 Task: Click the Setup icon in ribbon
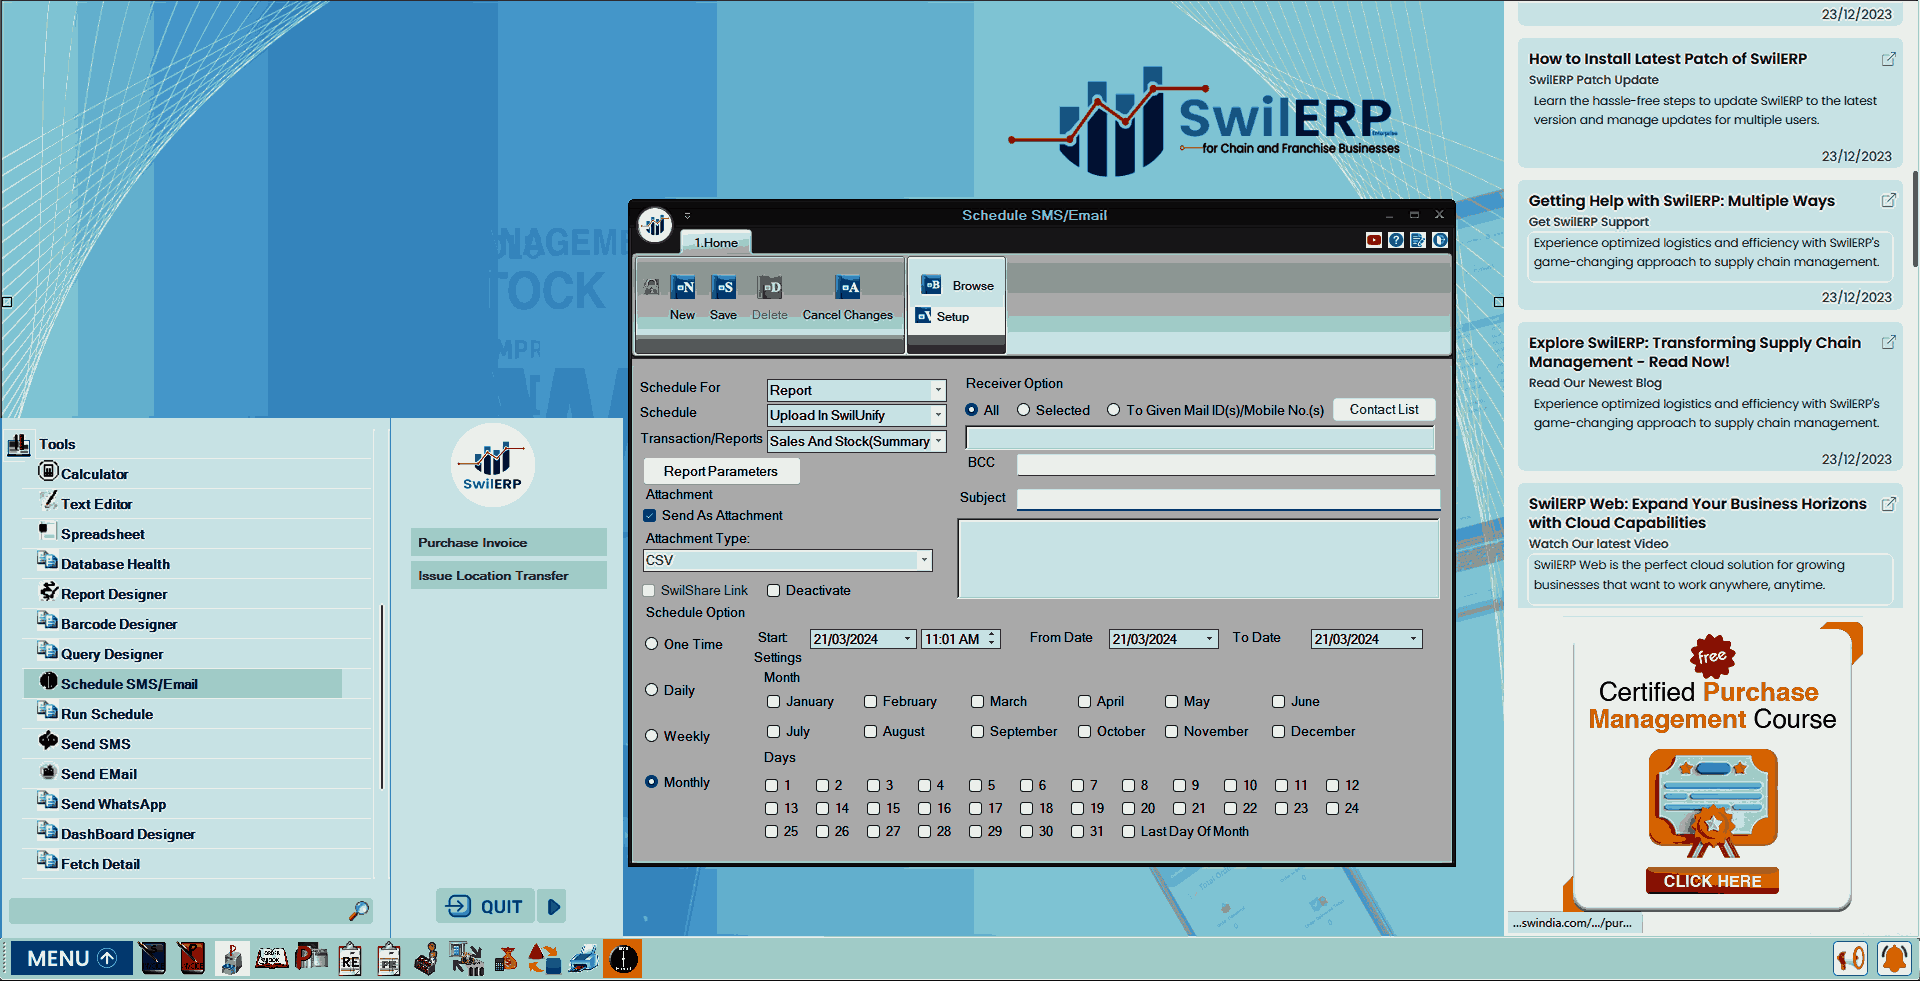tap(924, 316)
